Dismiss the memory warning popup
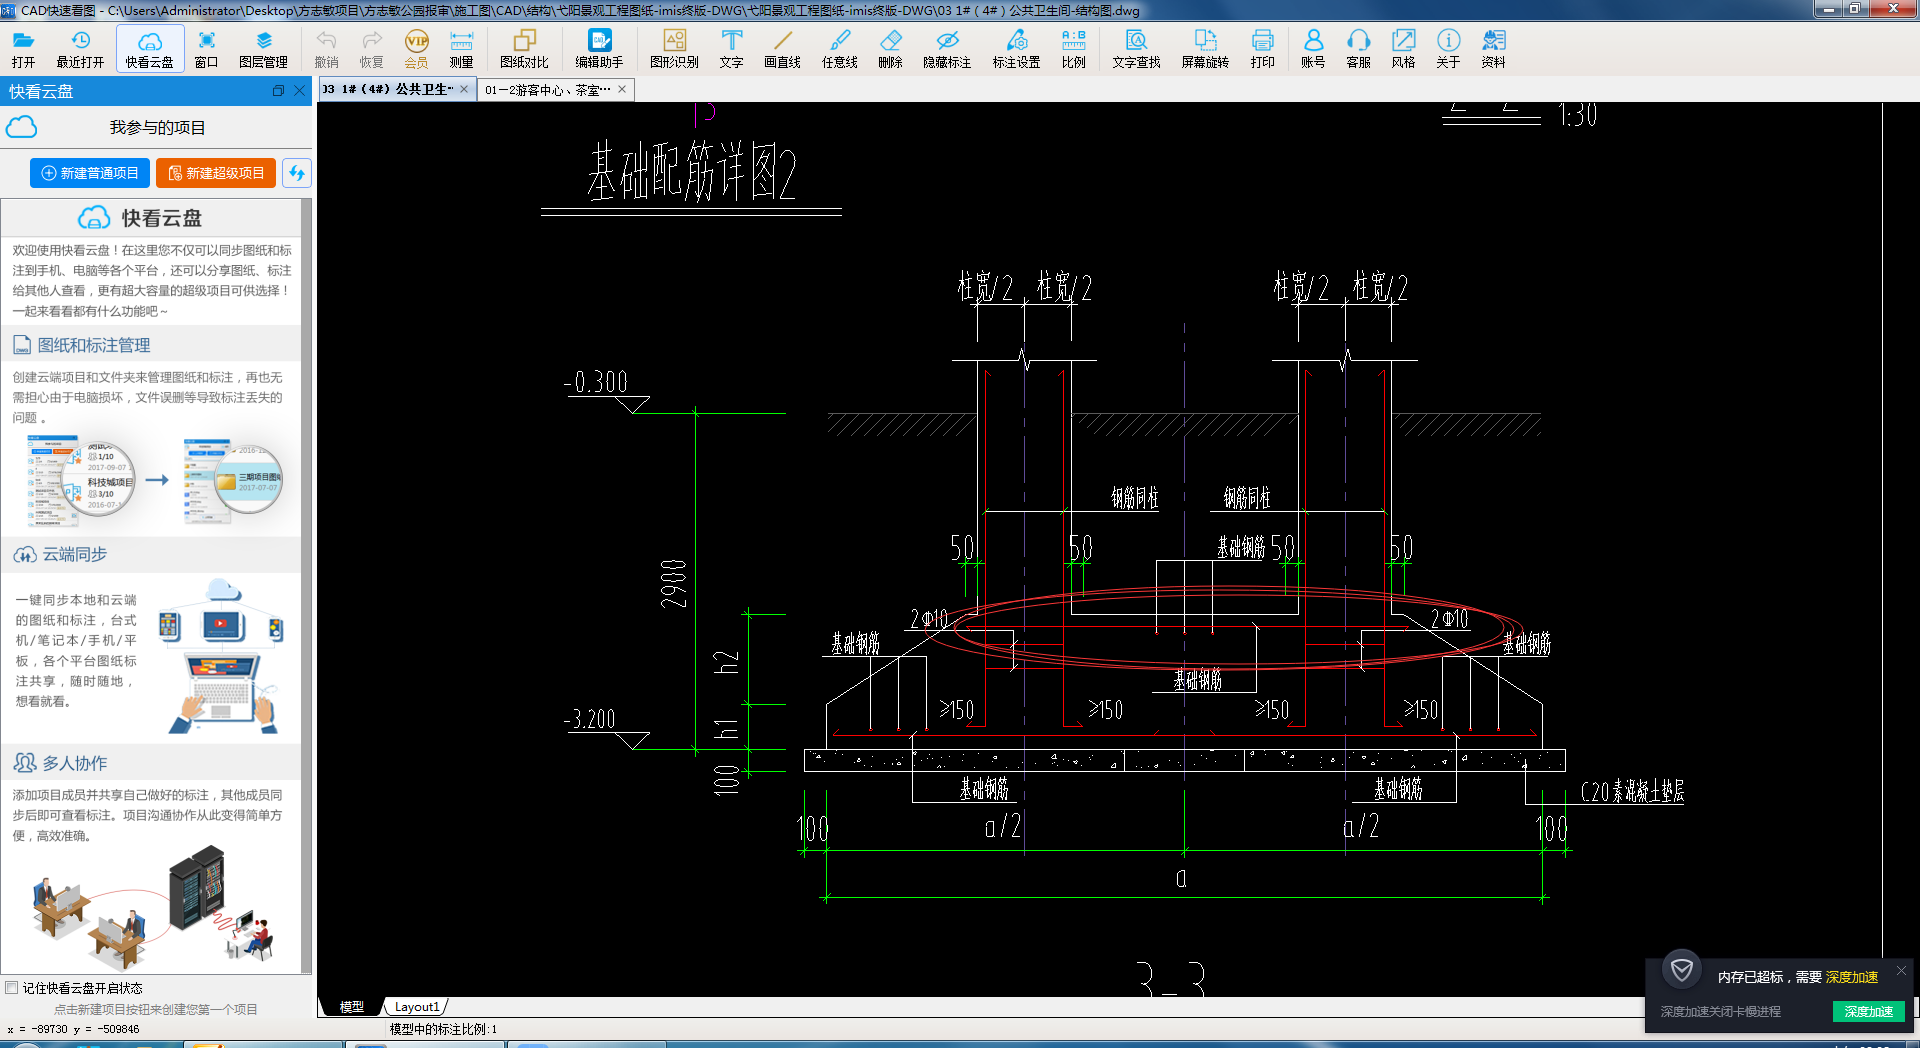Screen dimensions: 1920x1048 pos(1901,970)
